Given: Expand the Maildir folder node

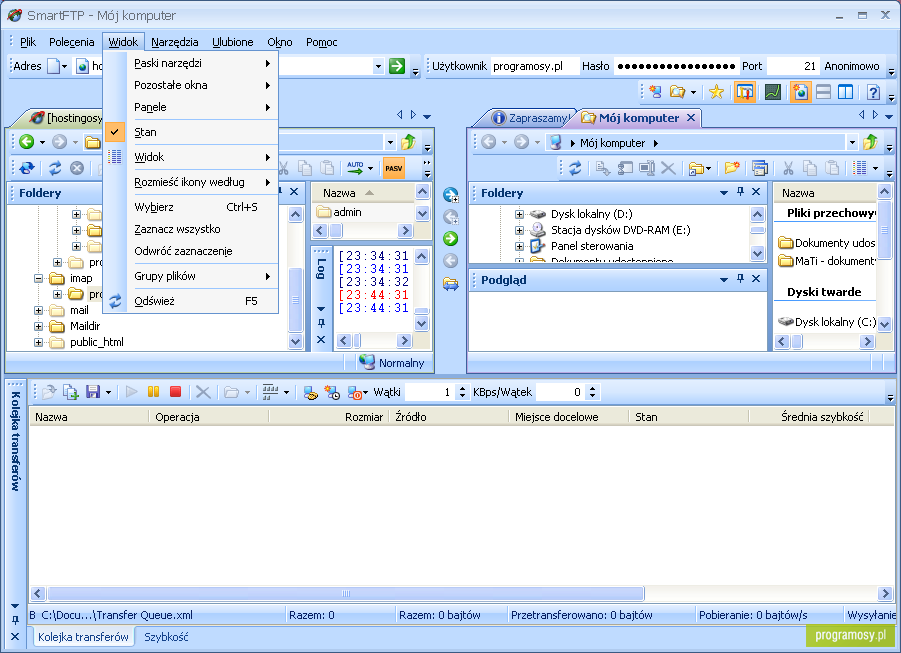Looking at the screenshot, I should click(38, 326).
